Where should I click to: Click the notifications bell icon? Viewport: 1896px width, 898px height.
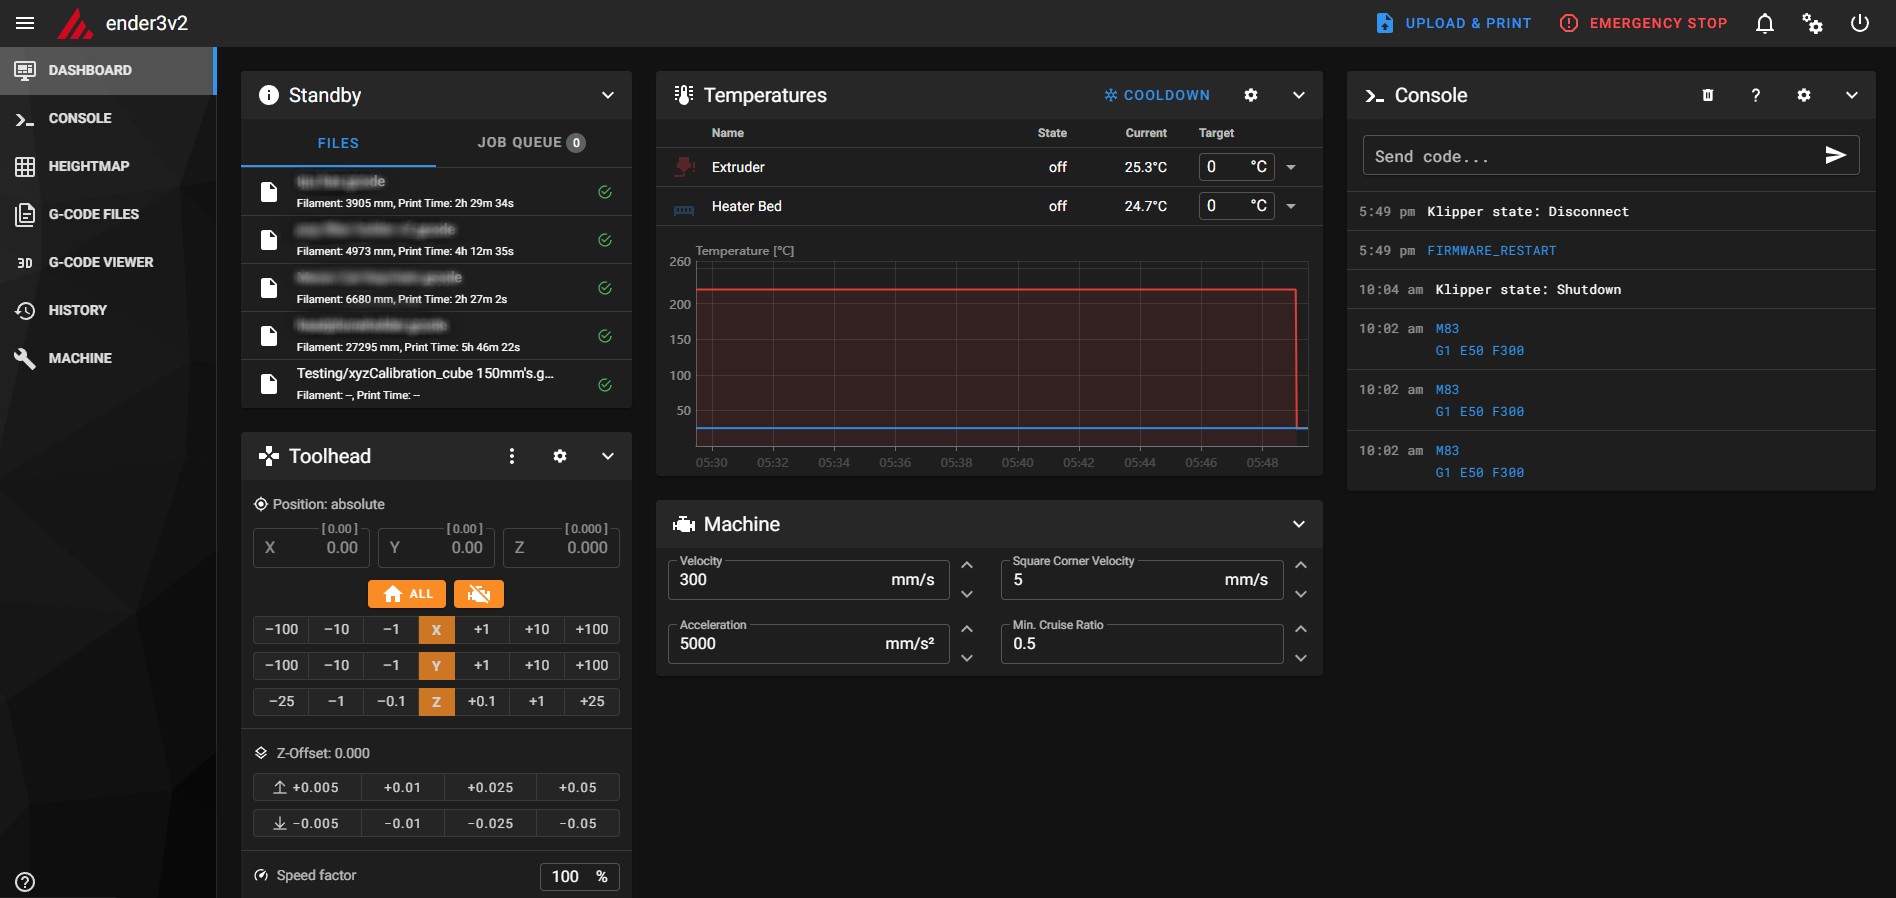click(x=1765, y=23)
